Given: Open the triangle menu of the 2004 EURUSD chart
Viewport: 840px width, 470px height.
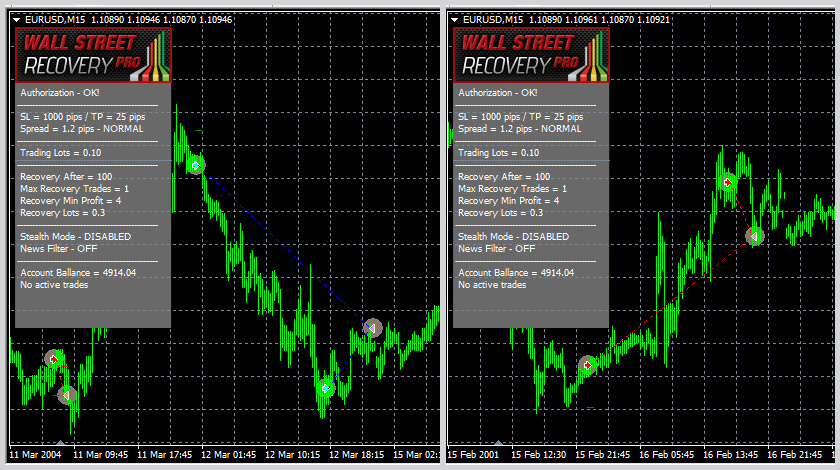Looking at the screenshot, I should point(16,20).
